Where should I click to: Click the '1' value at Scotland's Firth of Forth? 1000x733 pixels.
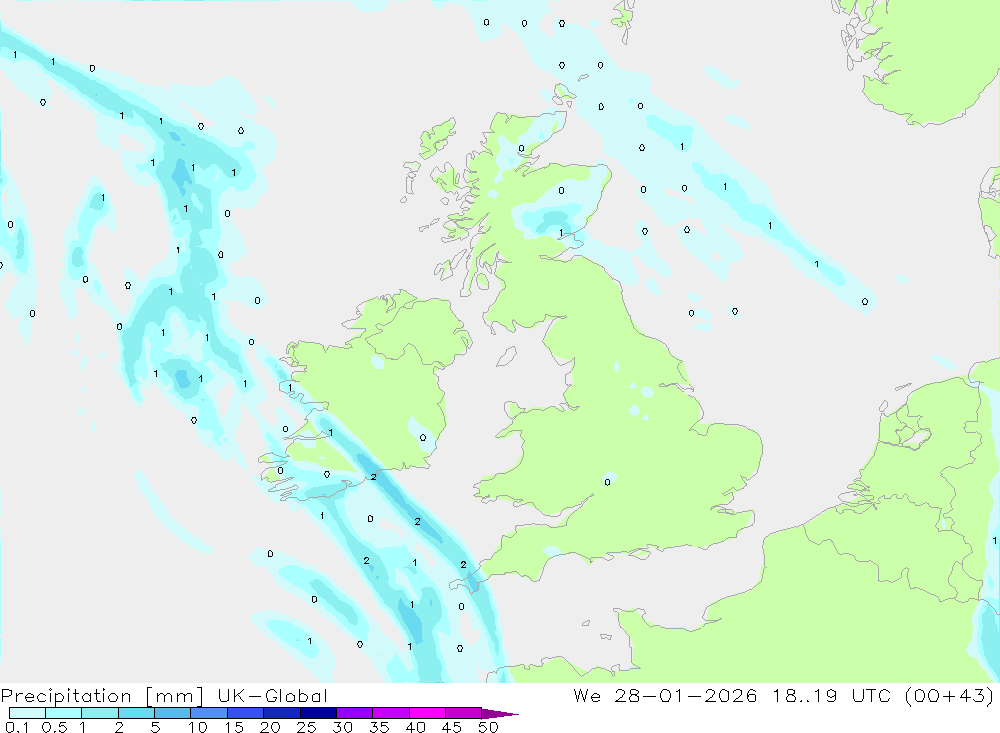click(x=561, y=233)
